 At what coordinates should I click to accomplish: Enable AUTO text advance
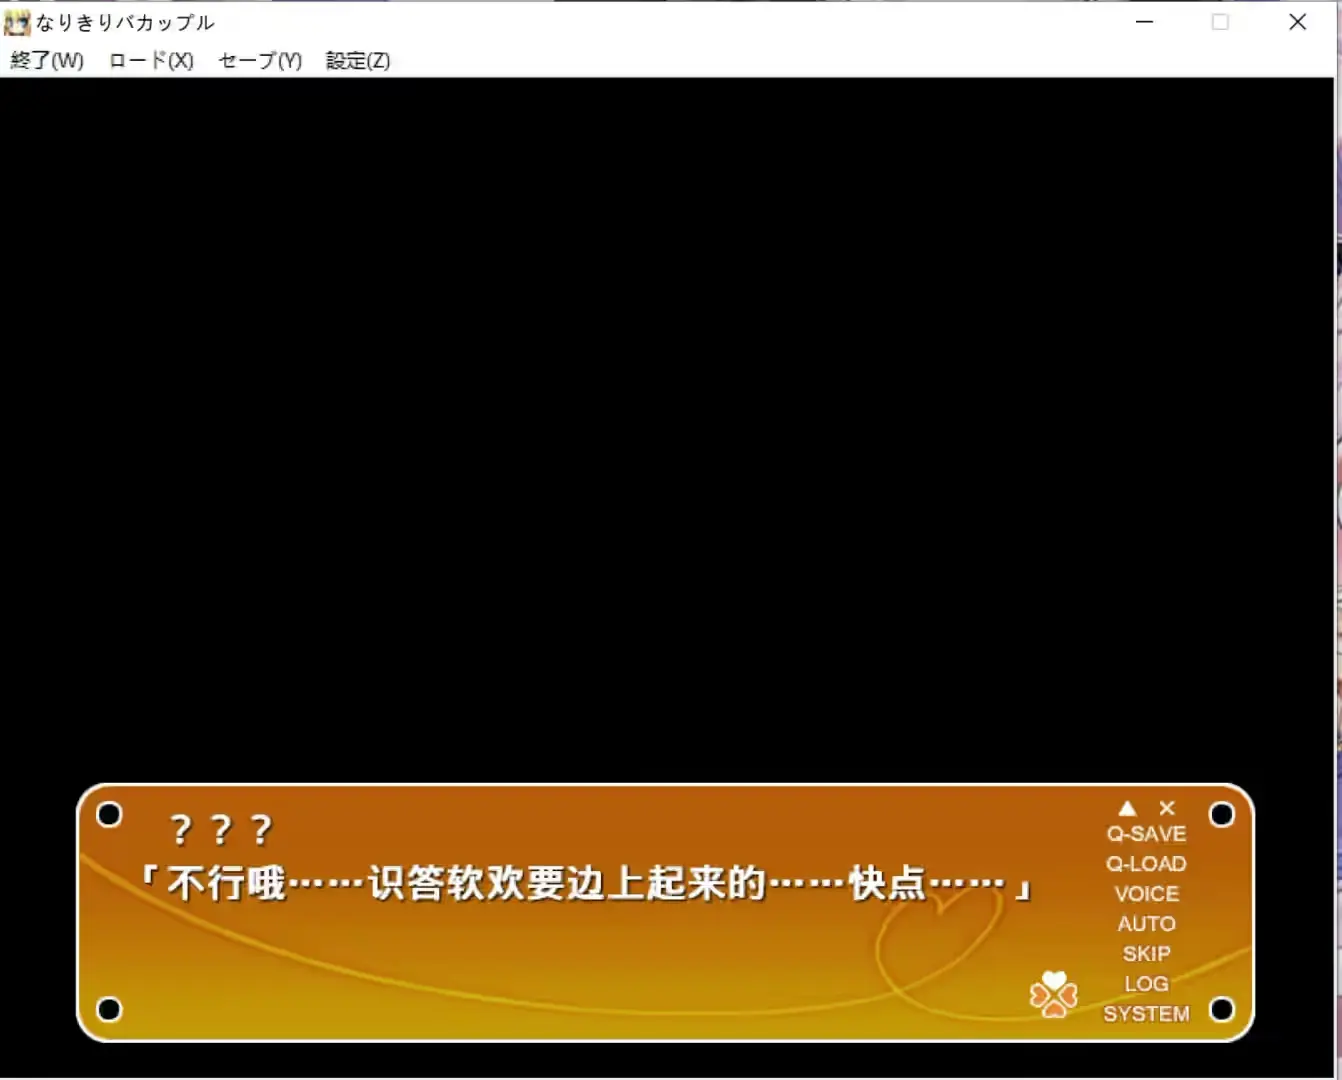1147,924
